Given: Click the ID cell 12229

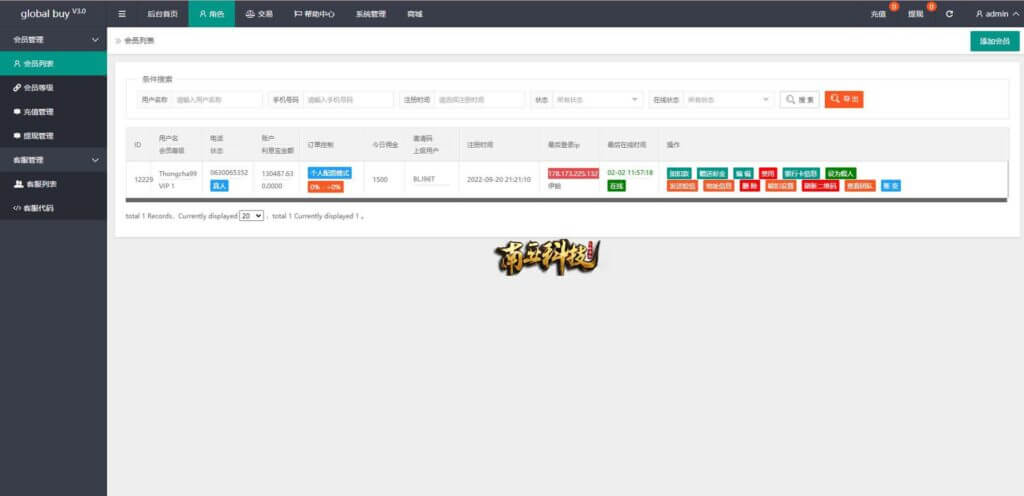Looking at the screenshot, I should 144,179.
